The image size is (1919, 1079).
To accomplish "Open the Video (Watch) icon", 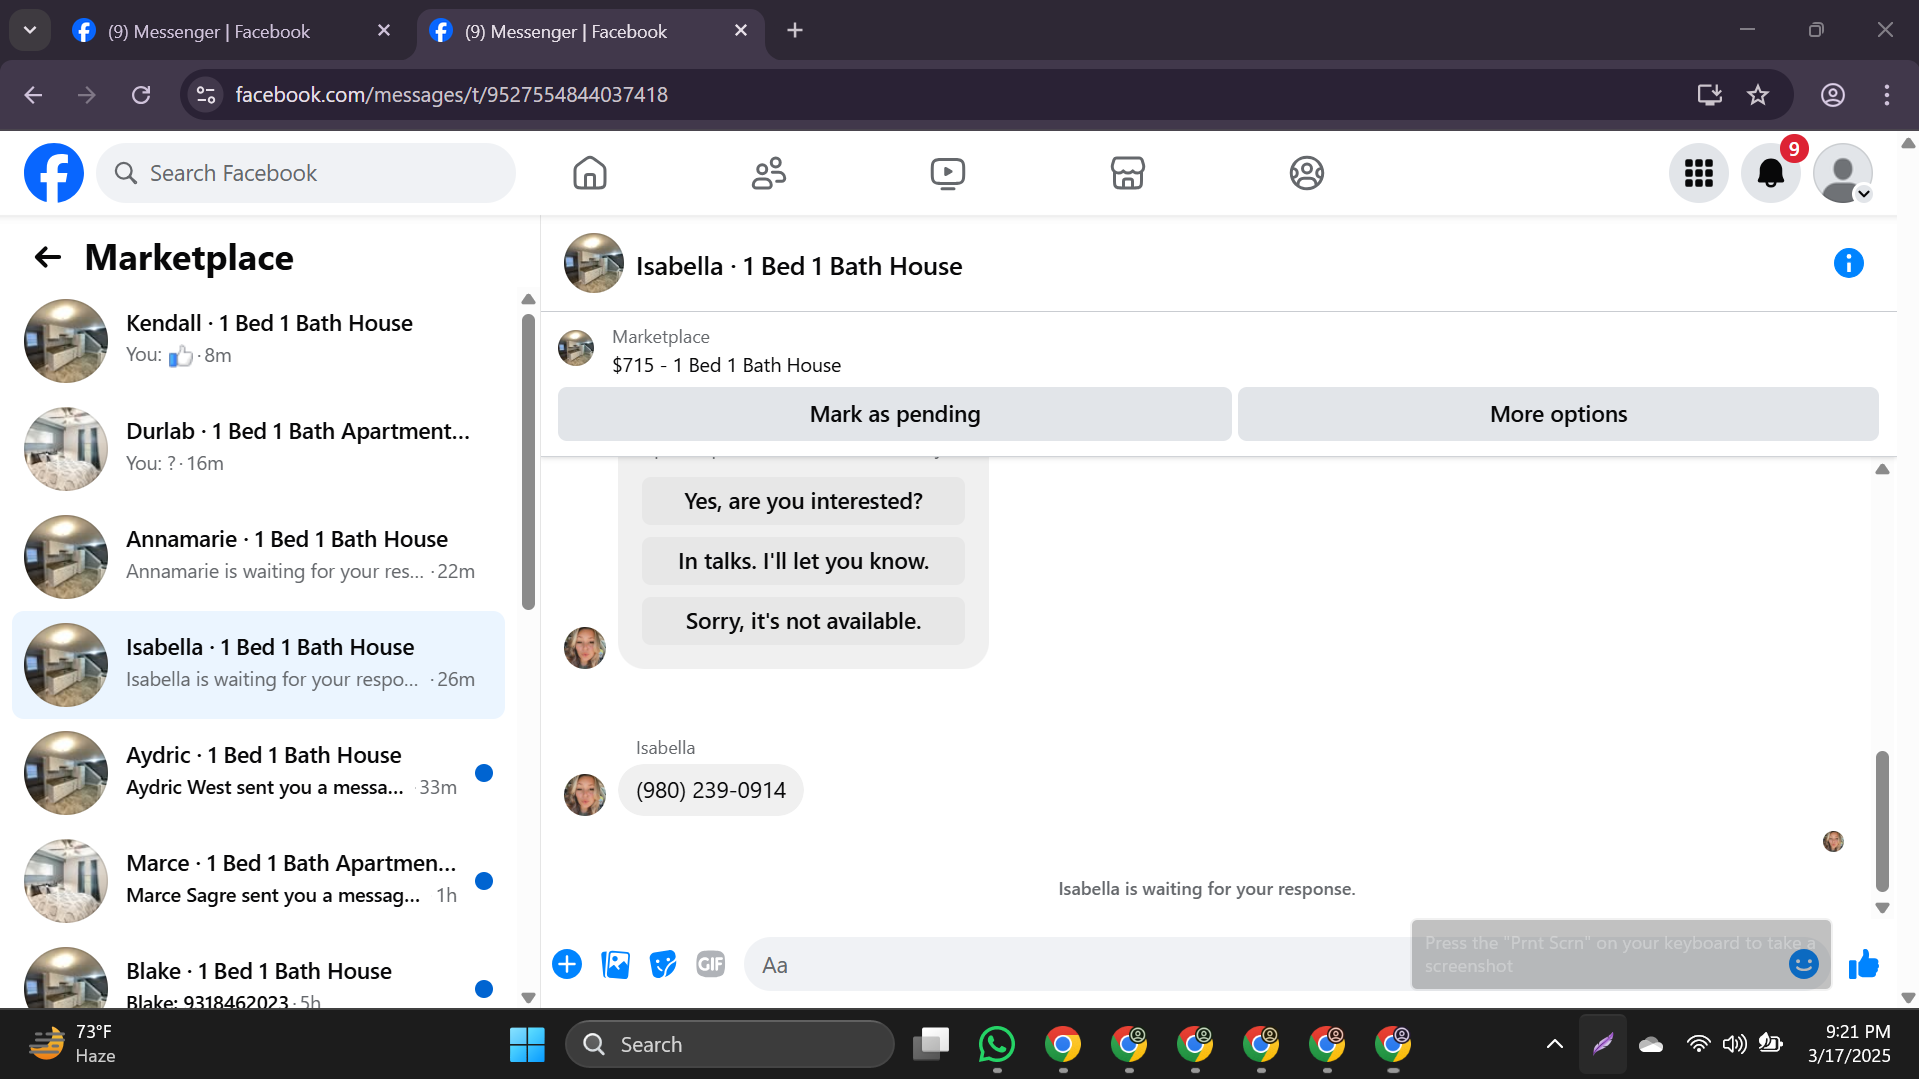I will click(x=947, y=173).
